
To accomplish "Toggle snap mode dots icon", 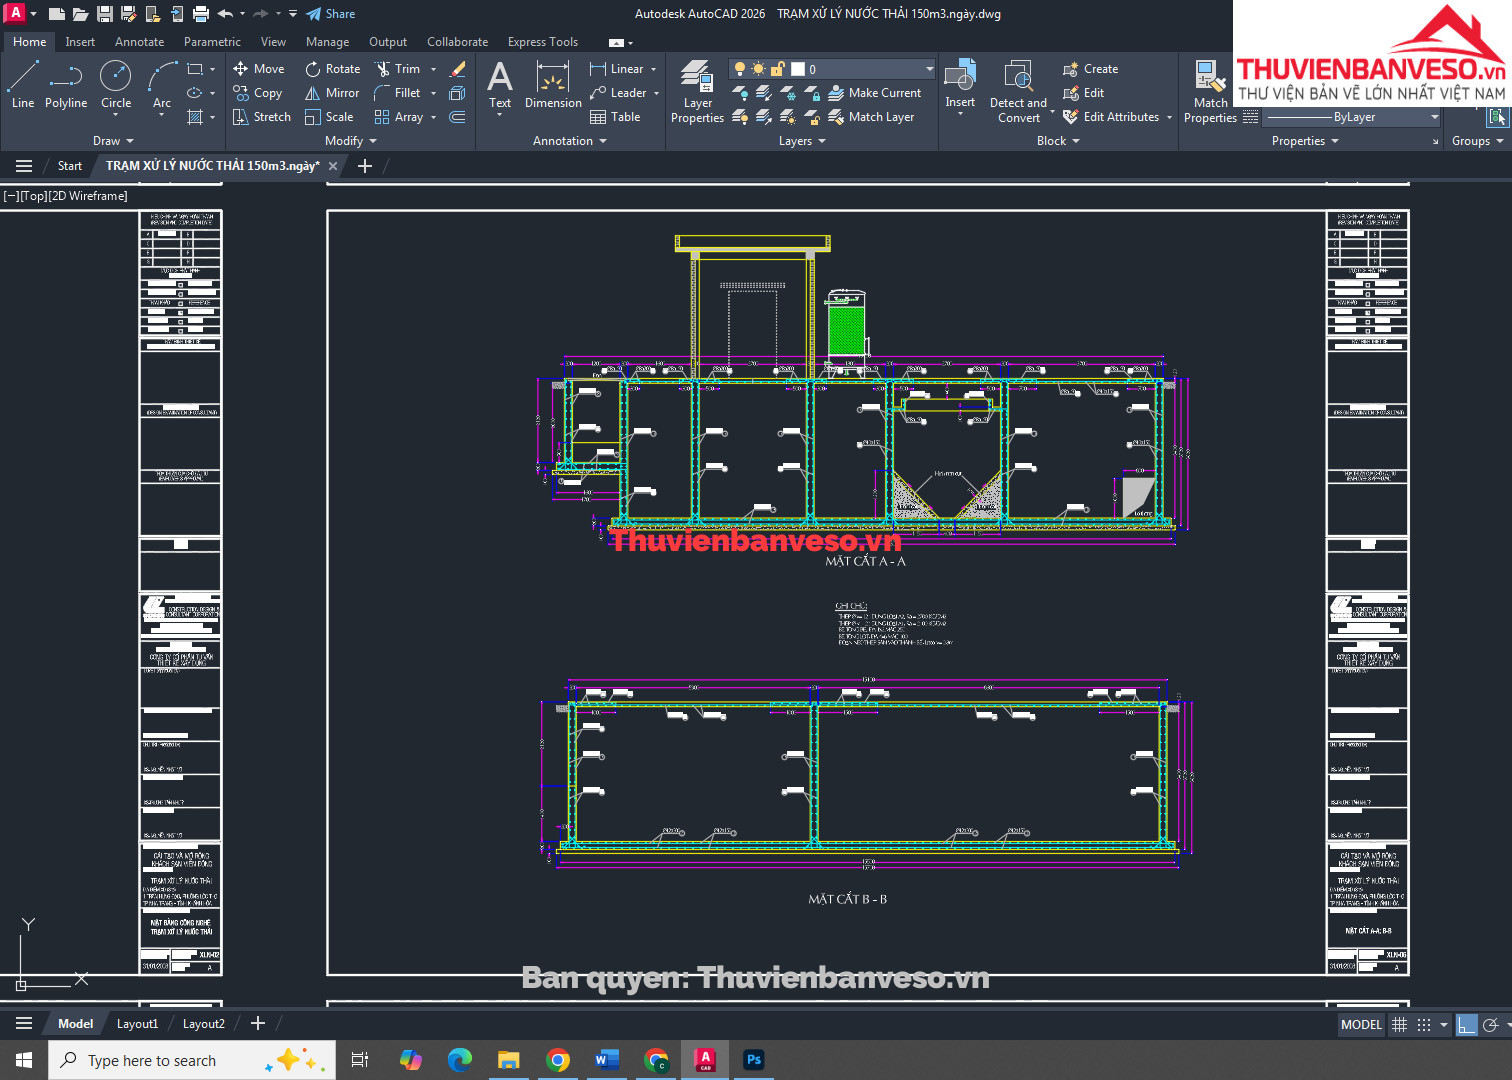I will 1424,1024.
